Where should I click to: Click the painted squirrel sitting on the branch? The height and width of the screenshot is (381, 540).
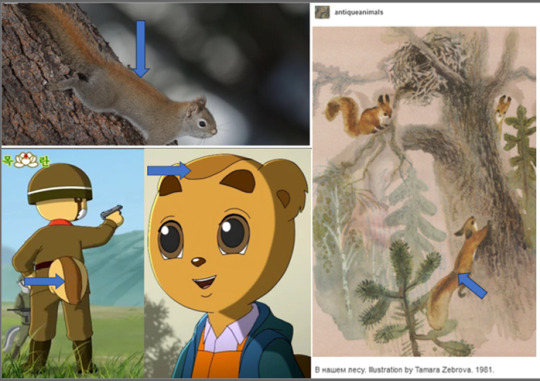360,116
